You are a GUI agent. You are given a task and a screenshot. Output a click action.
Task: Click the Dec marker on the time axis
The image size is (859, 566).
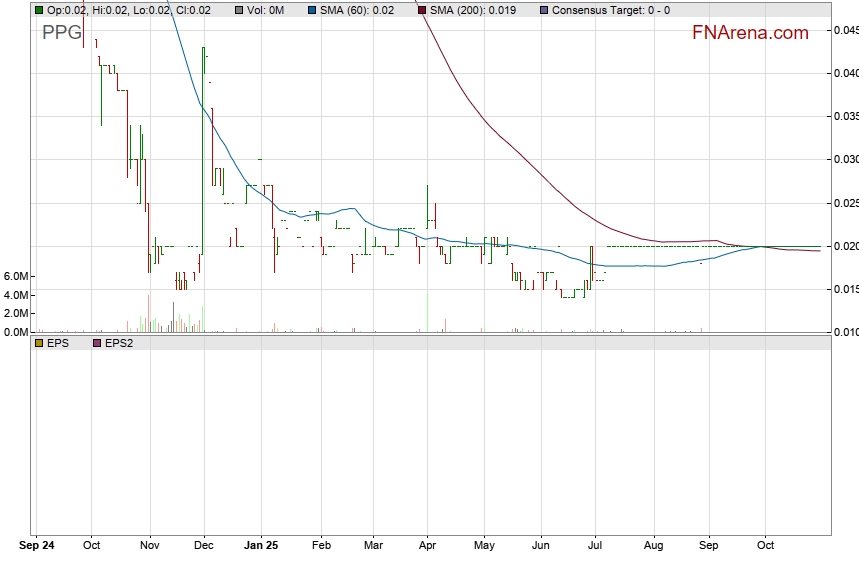pos(204,547)
